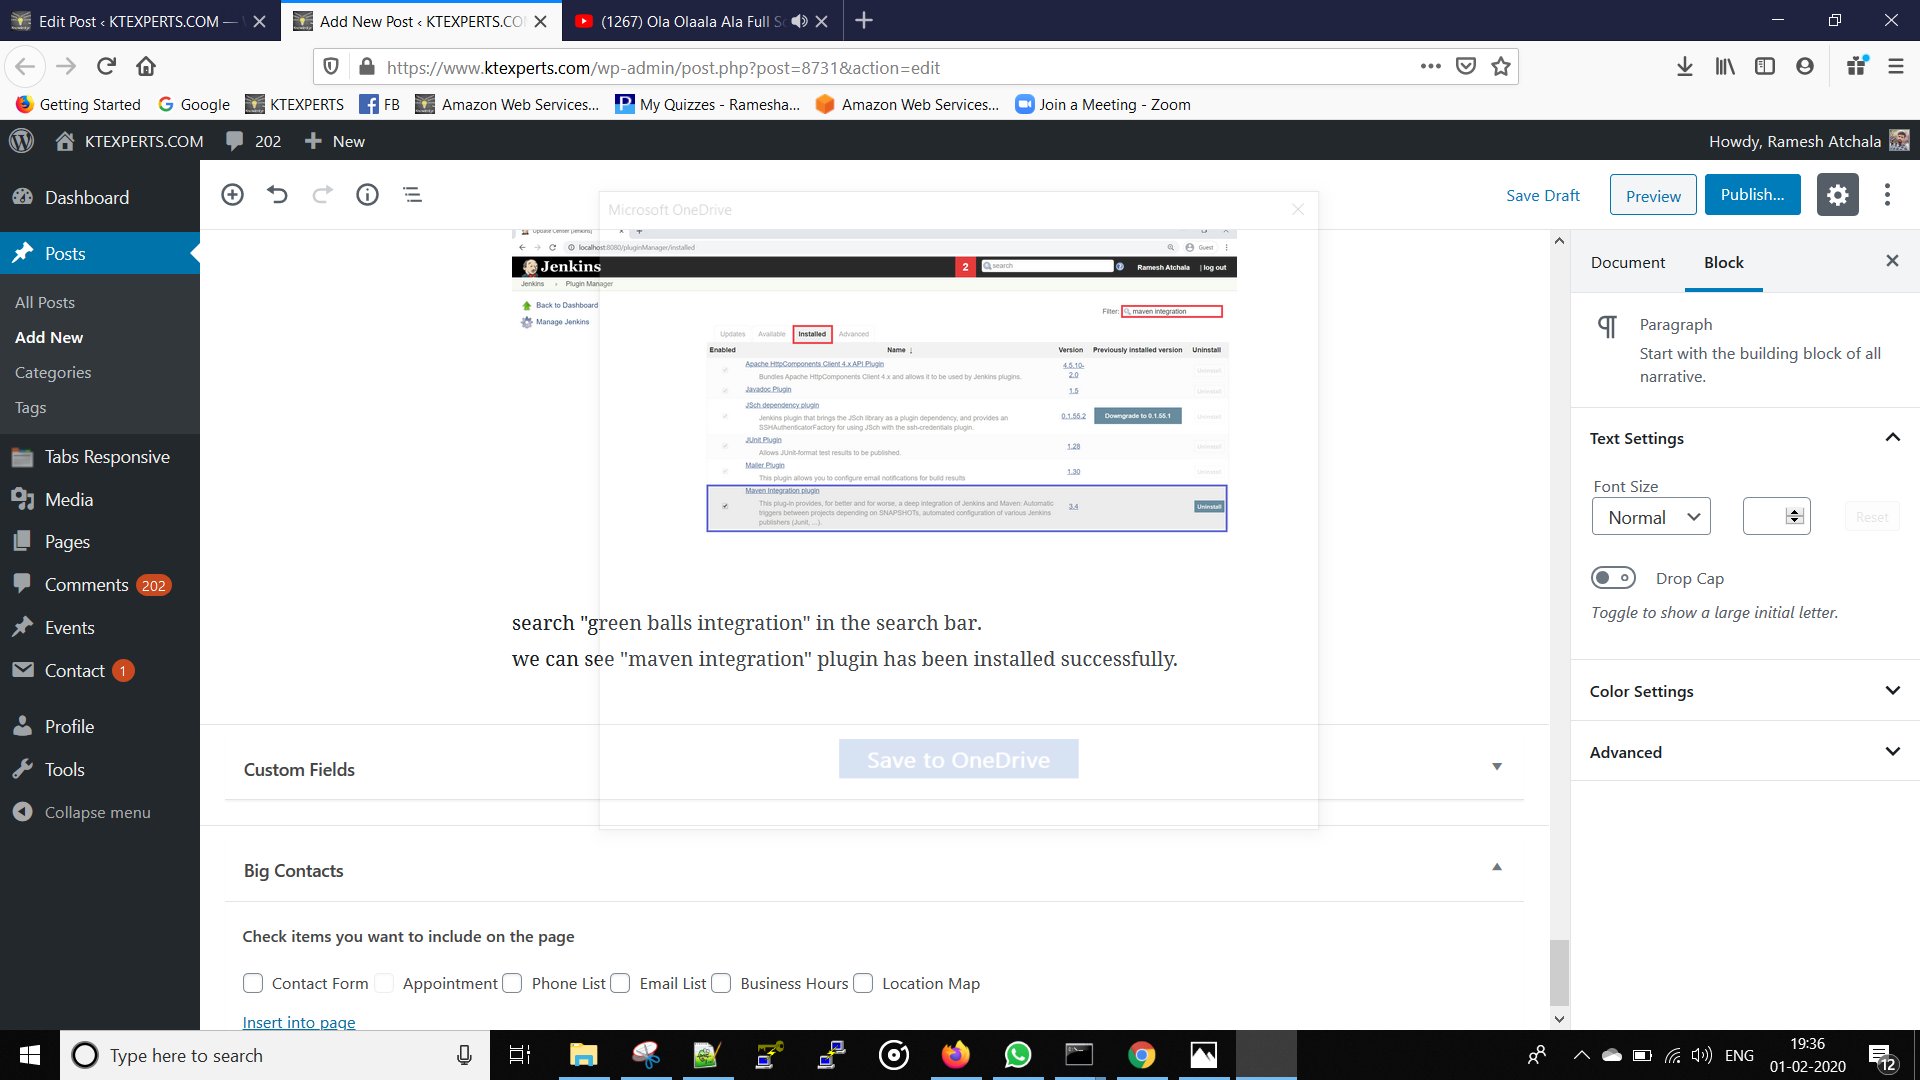This screenshot has height=1080, width=1920.
Task: Close the Block settings sidebar
Action: tap(1892, 261)
